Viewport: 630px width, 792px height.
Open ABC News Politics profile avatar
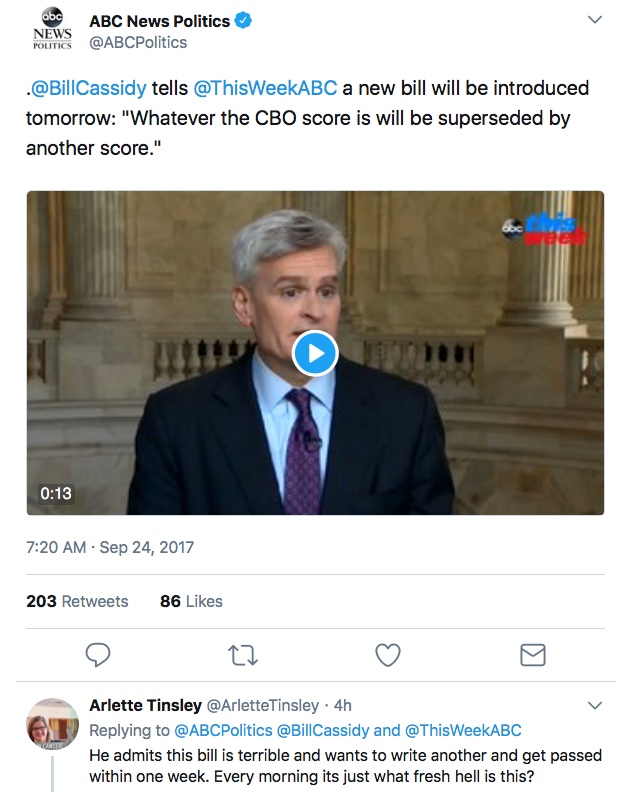pos(52,29)
